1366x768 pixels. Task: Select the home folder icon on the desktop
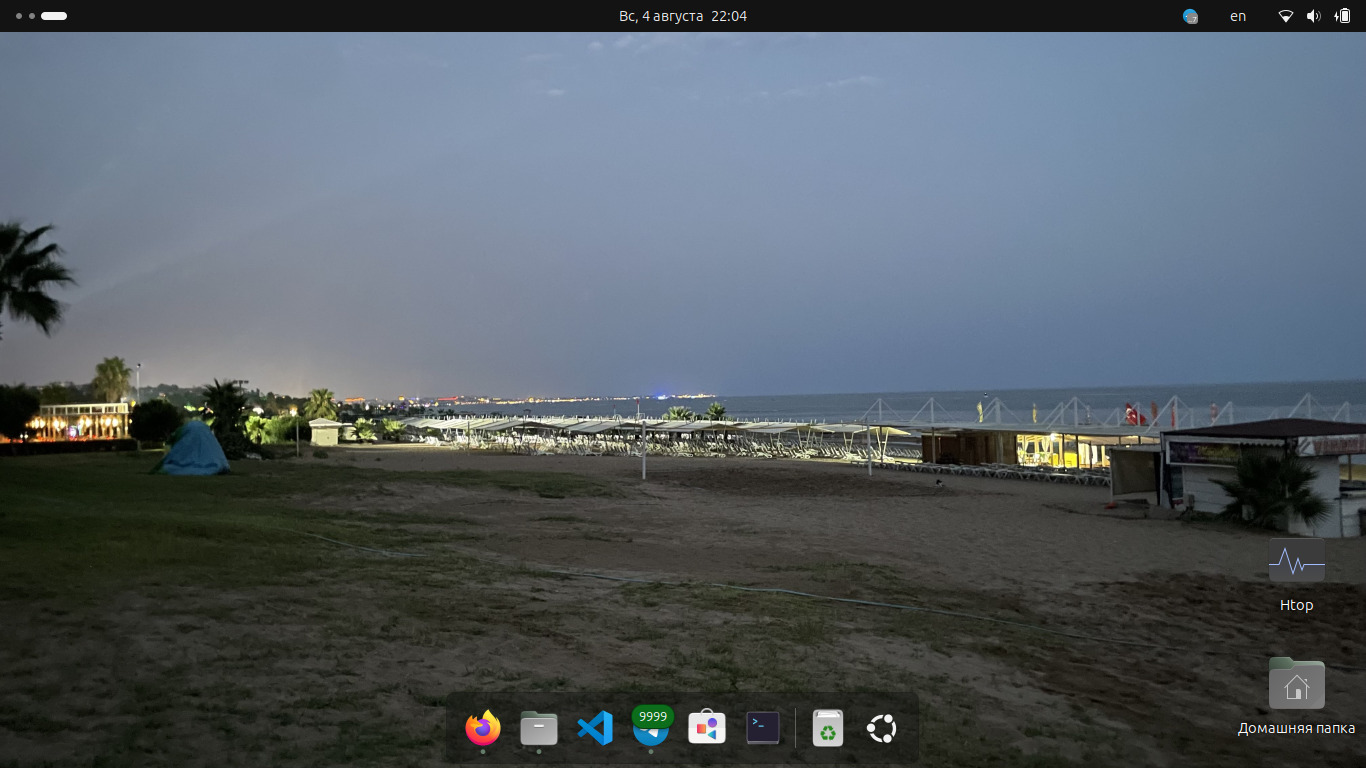point(1296,685)
